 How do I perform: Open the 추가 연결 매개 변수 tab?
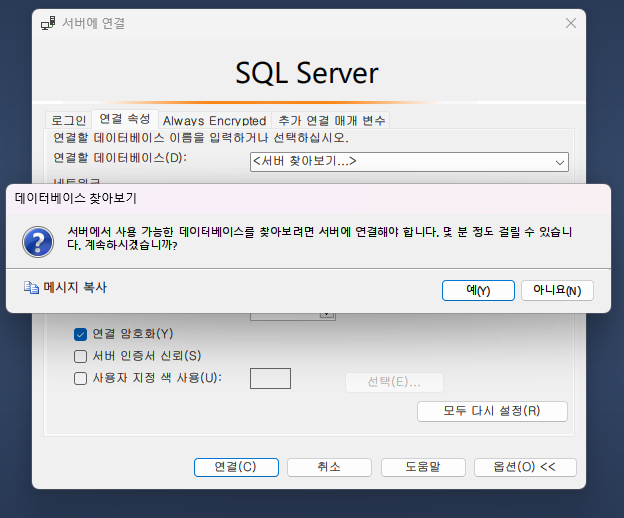point(331,120)
